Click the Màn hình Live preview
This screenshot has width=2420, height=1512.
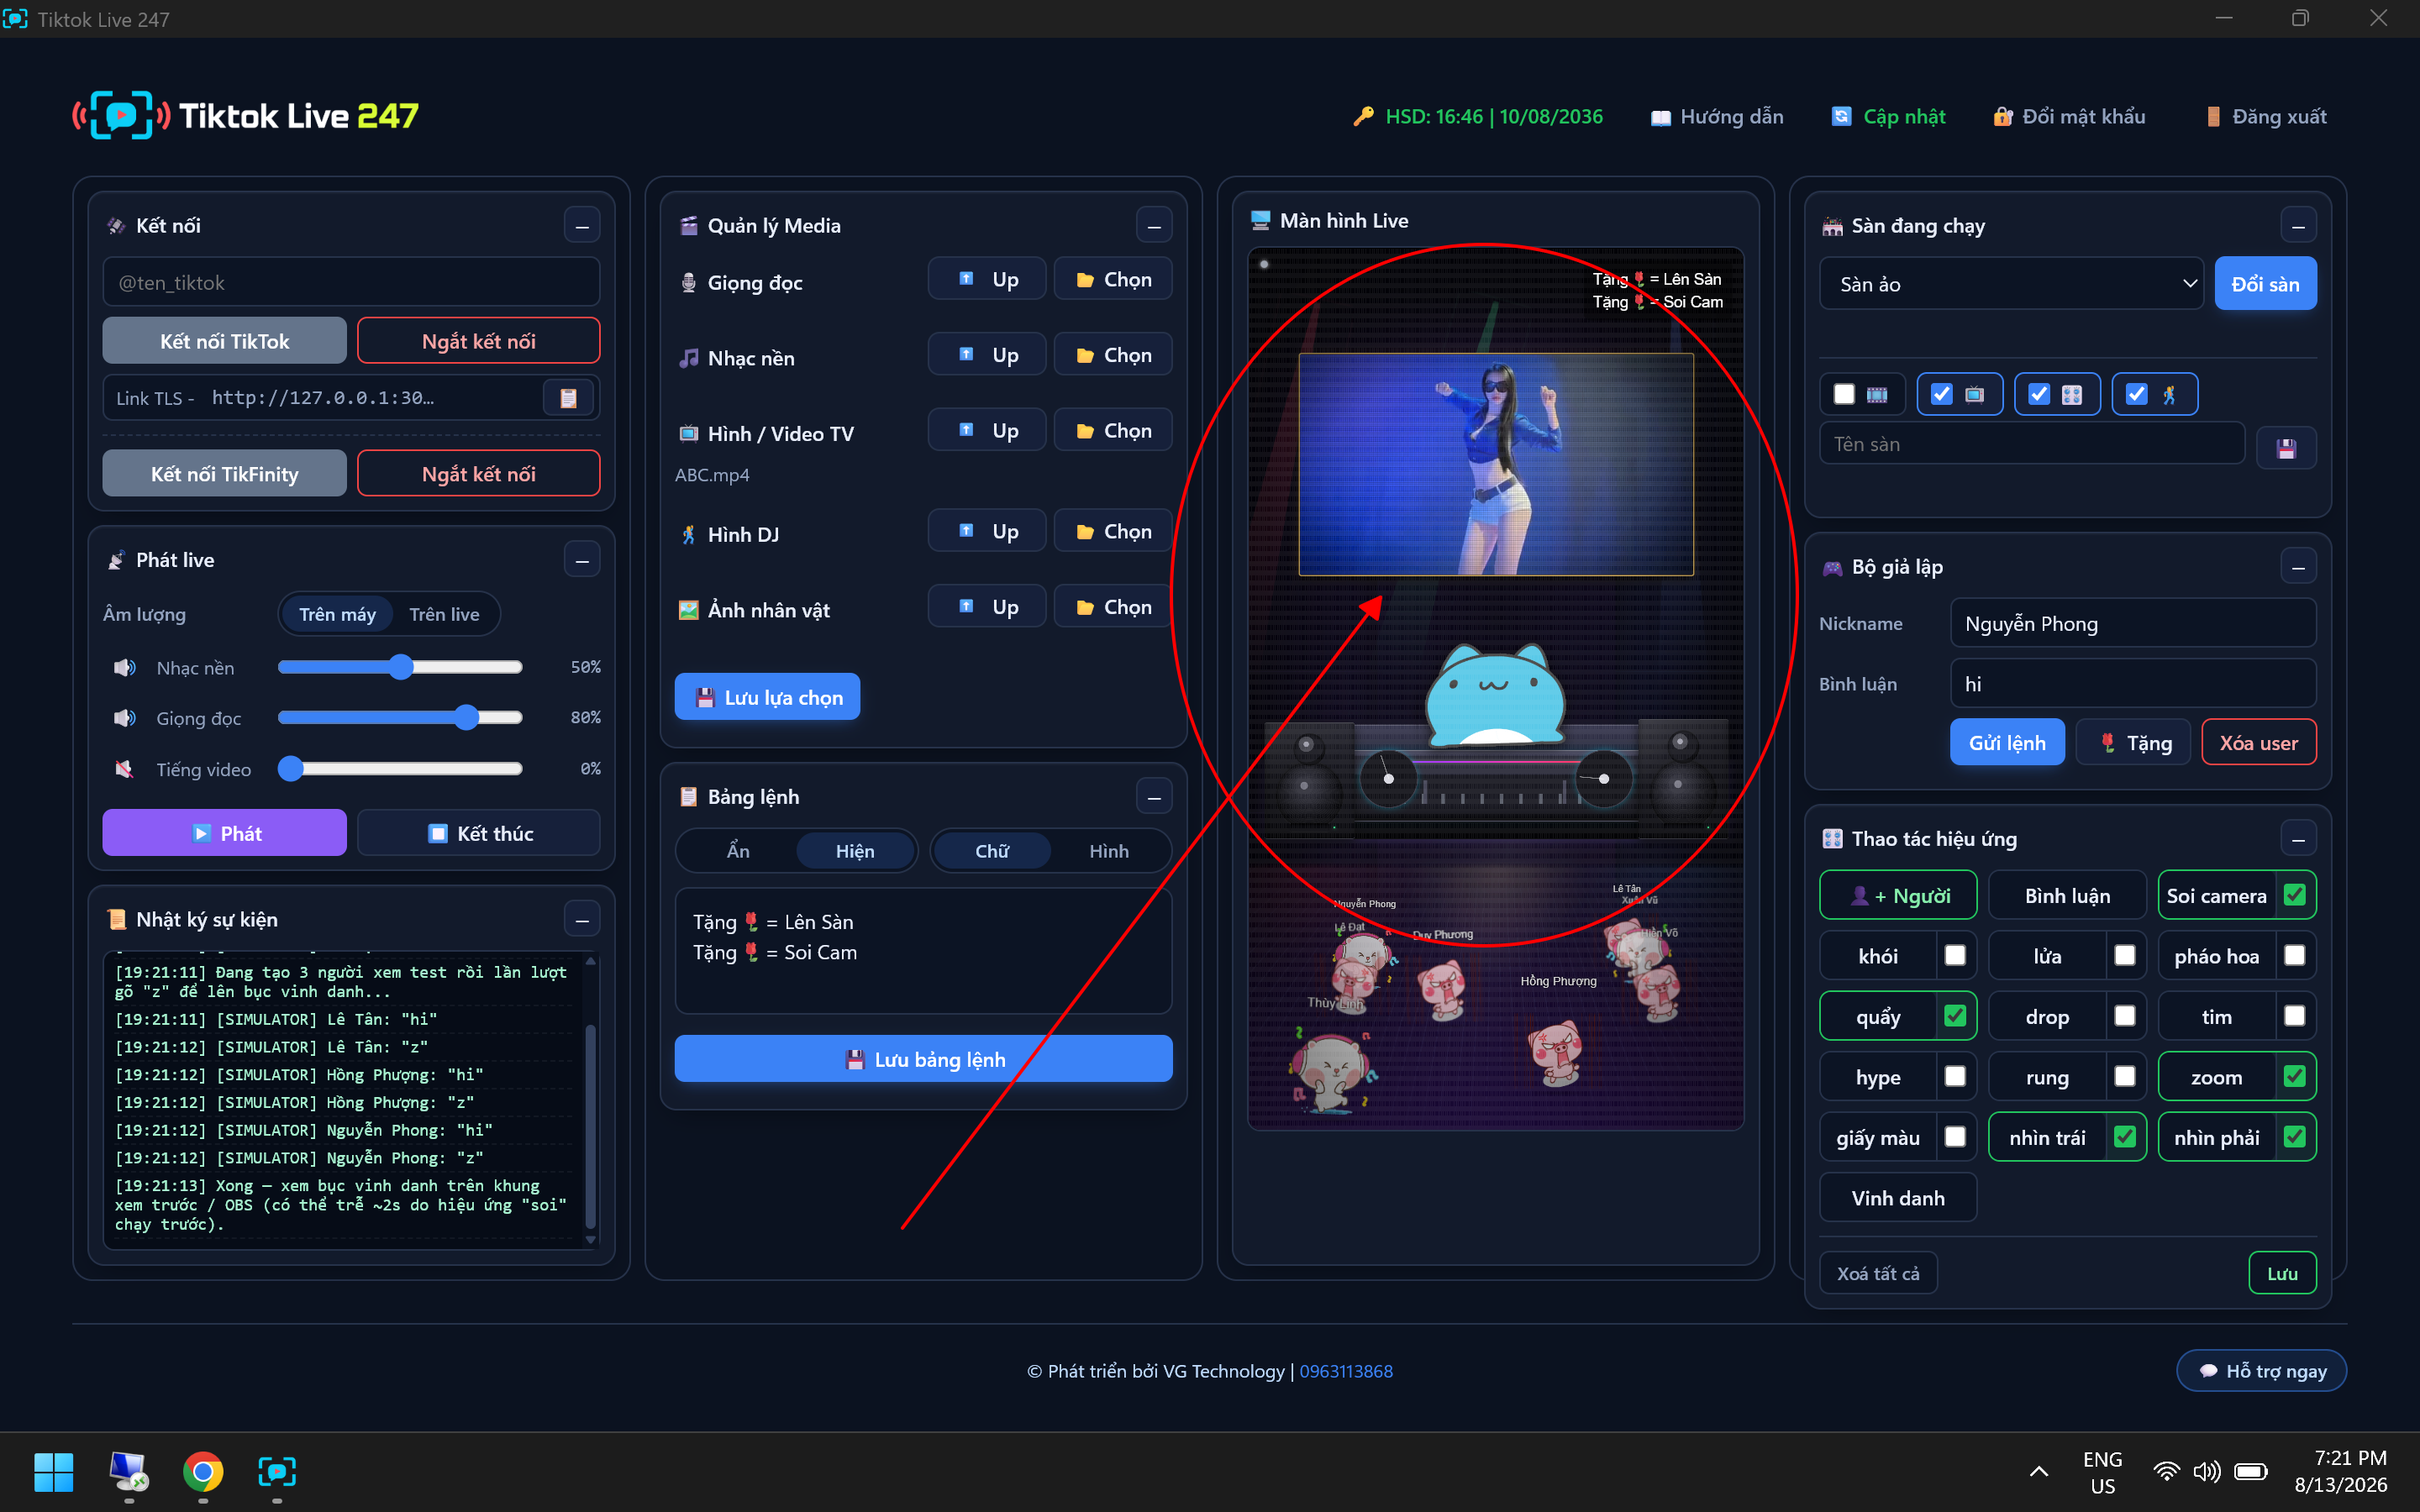click(1495, 690)
